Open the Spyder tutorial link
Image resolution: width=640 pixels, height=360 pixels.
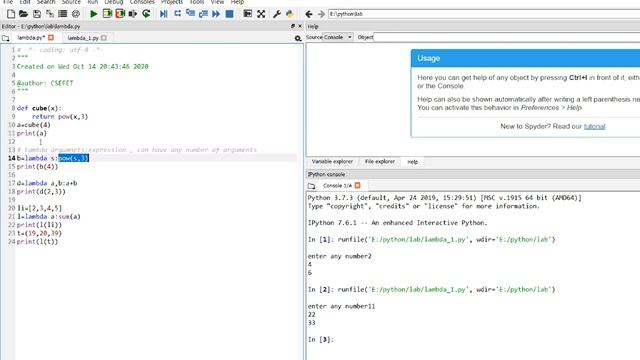594,127
